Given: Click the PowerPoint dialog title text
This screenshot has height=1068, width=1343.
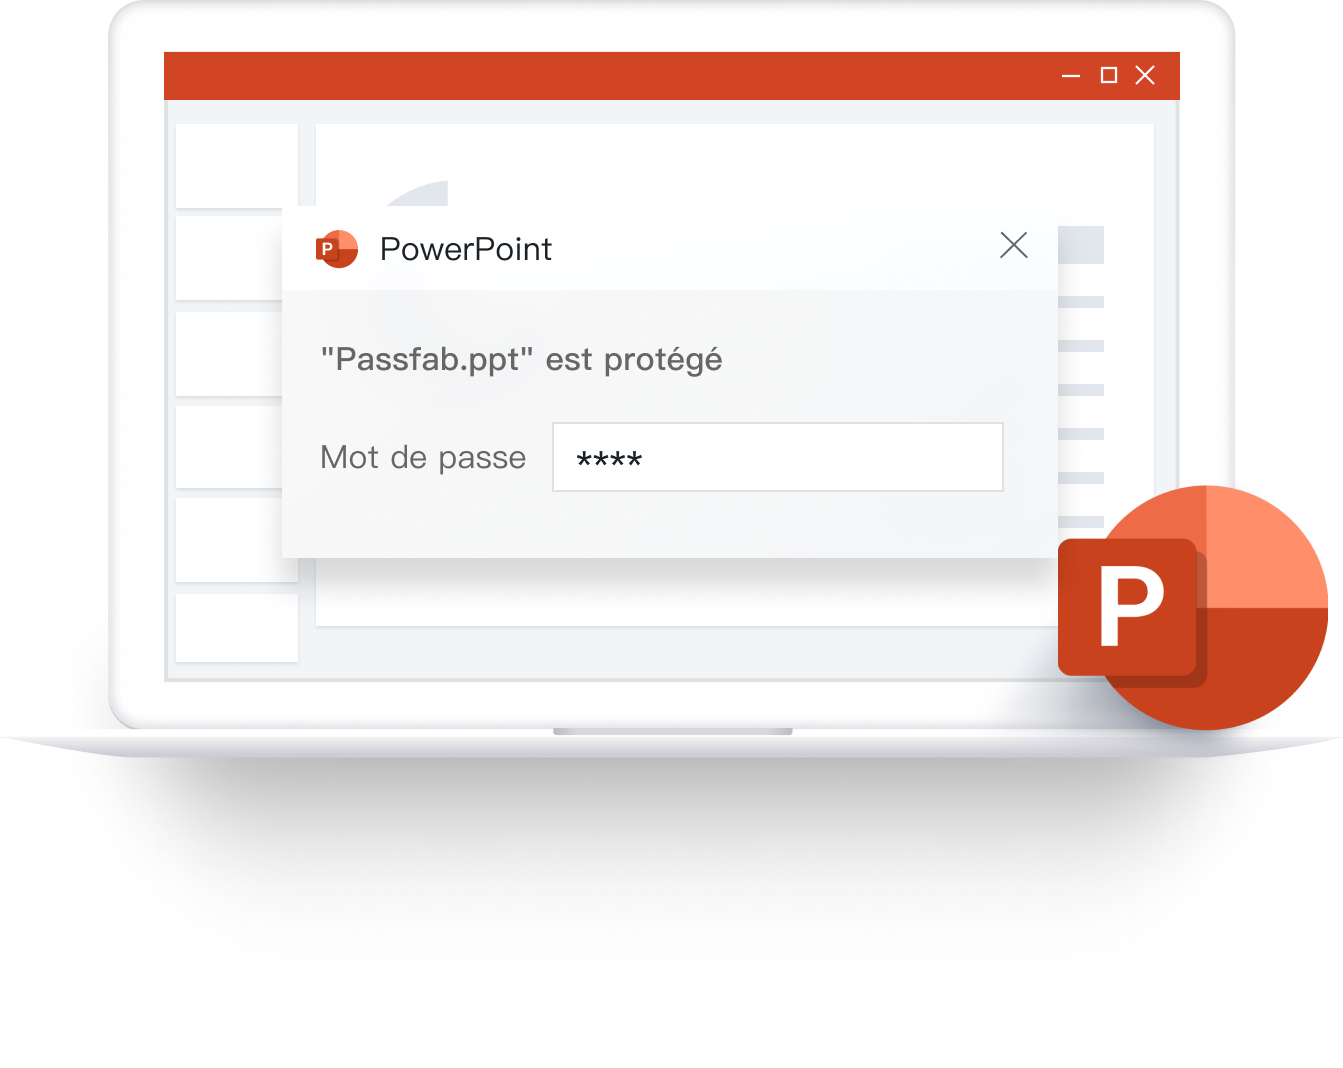Looking at the screenshot, I should coord(466,249).
